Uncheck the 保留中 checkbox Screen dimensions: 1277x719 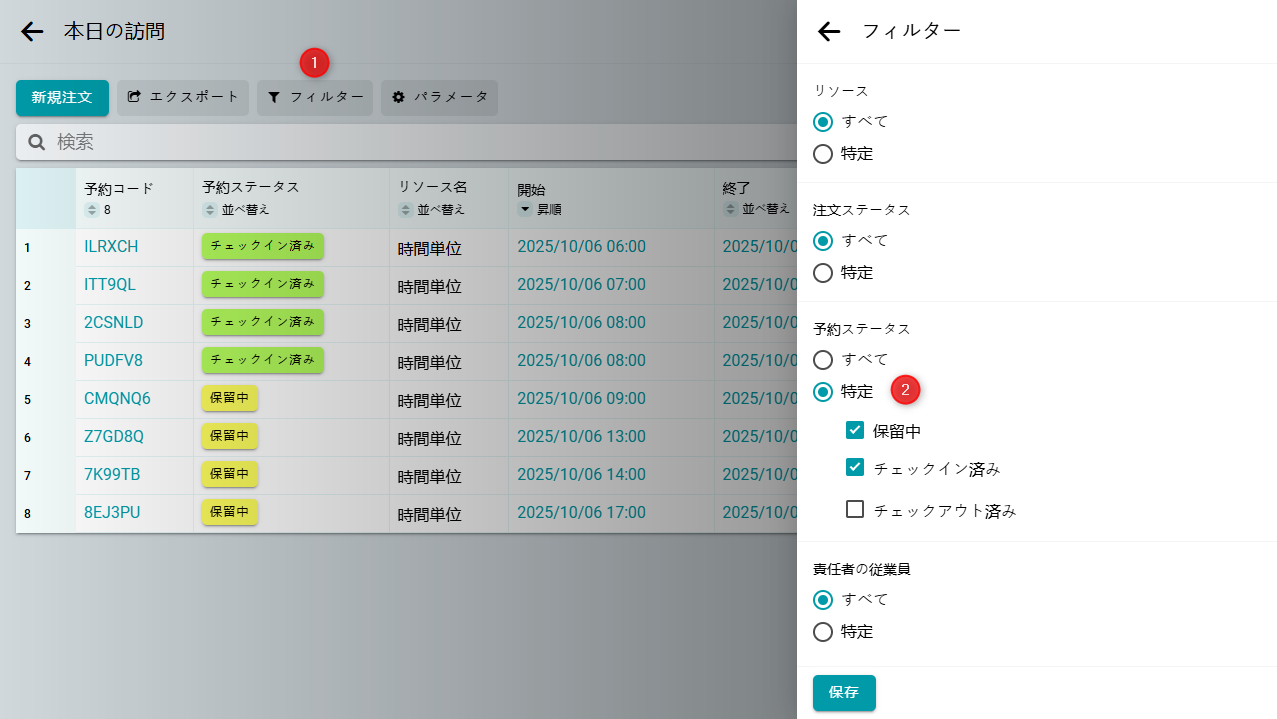(x=855, y=430)
